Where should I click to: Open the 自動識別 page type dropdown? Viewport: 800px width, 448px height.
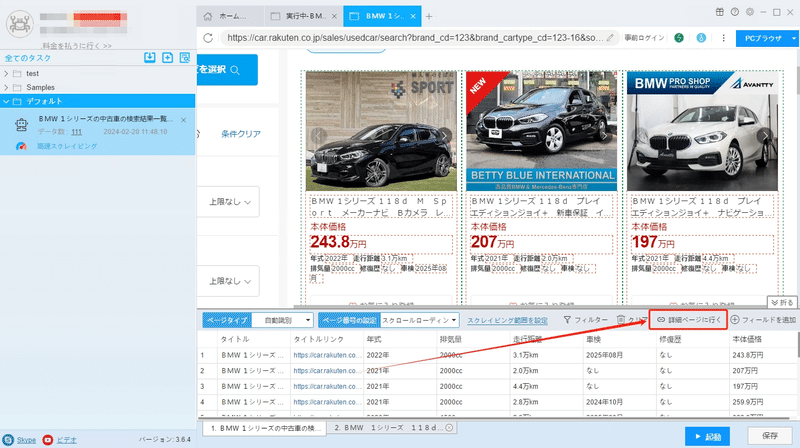283,320
